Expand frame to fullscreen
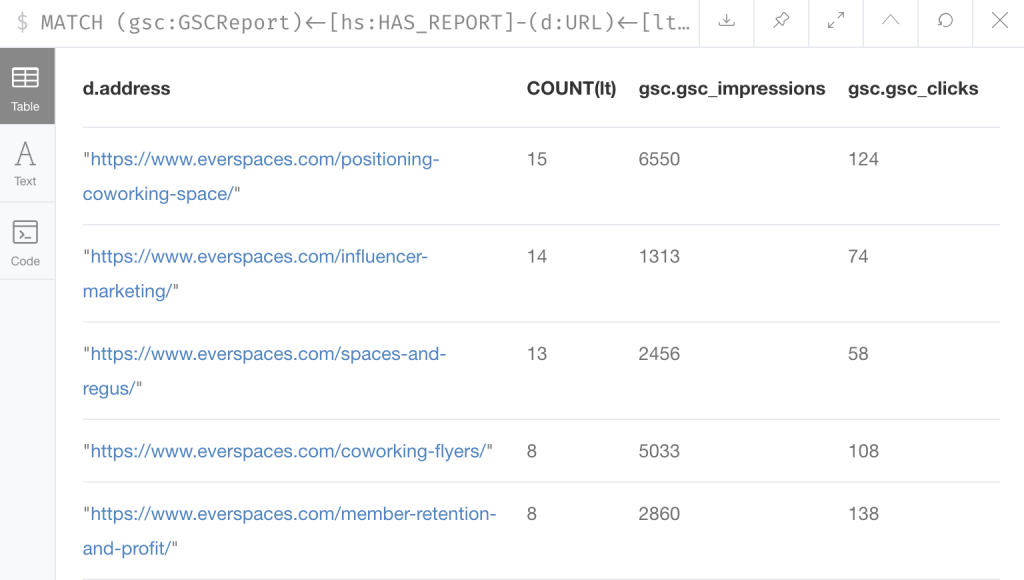Screen dimensions: 1024x580 tap(836, 21)
